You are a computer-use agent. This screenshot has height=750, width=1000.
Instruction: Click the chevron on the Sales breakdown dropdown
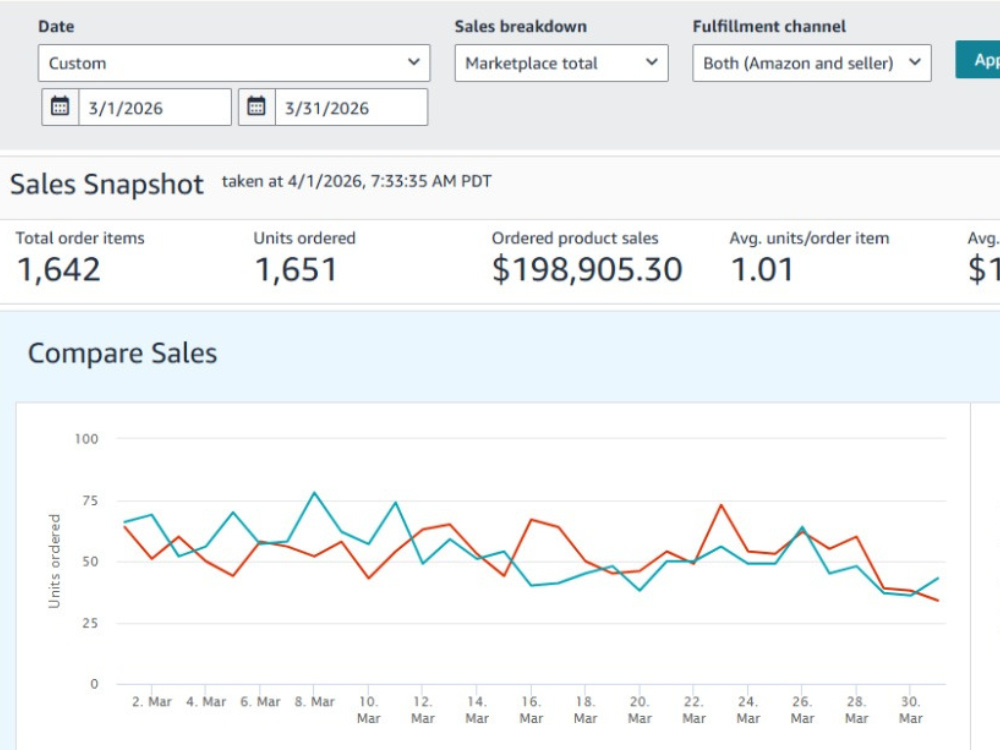click(x=651, y=62)
